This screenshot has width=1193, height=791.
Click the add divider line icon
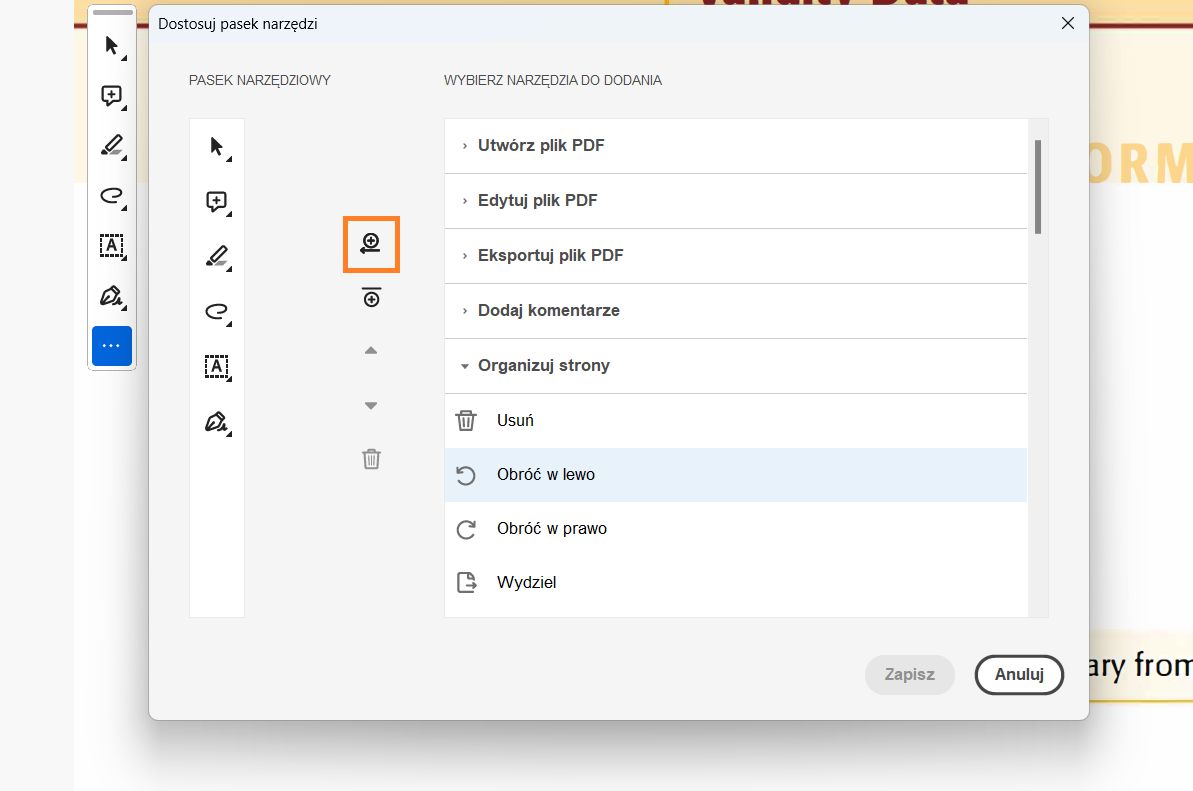tap(371, 297)
